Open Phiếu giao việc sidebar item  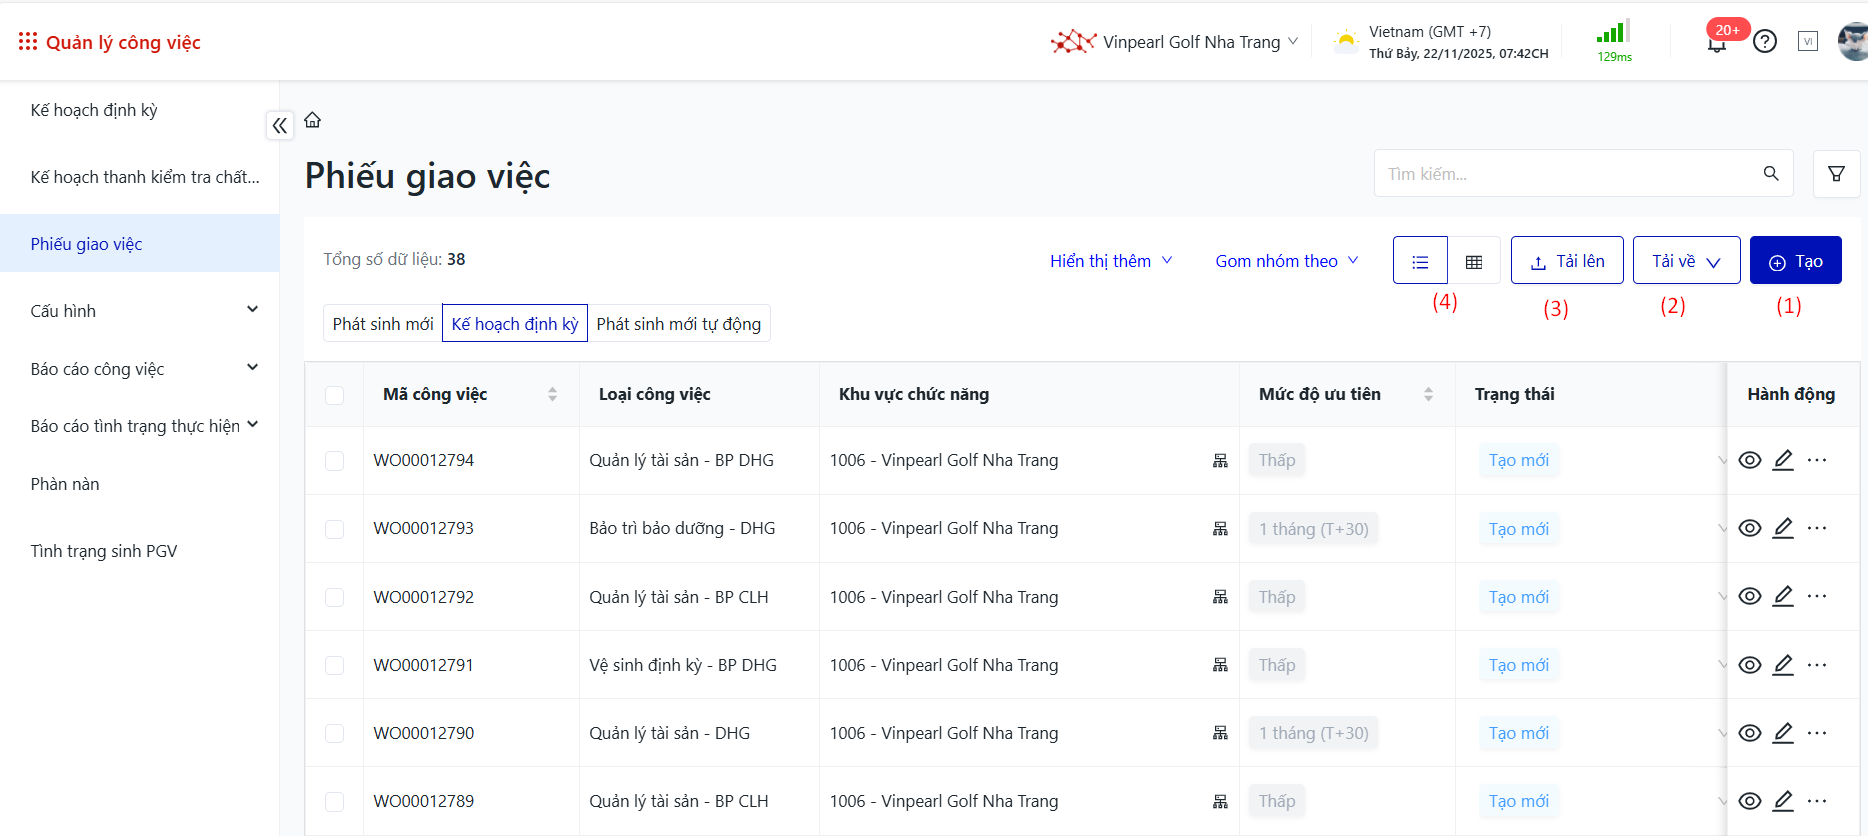pyautogui.click(x=140, y=244)
